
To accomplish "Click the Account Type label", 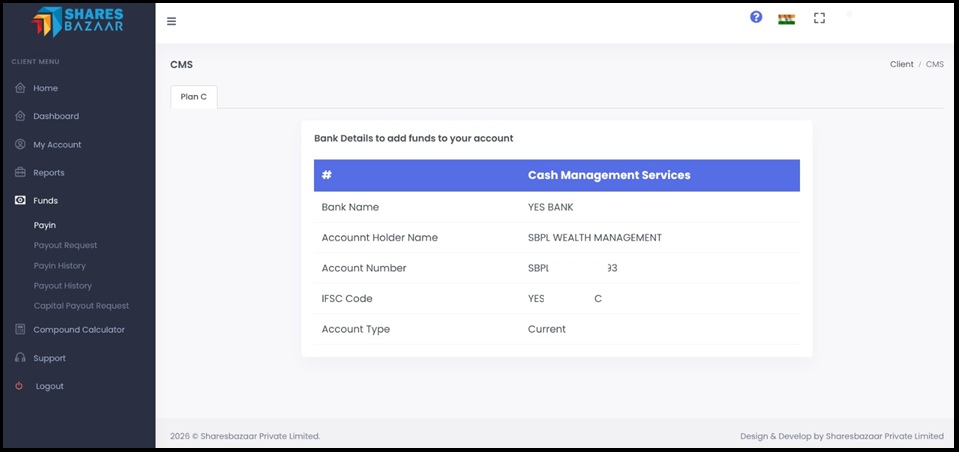I will coord(355,329).
